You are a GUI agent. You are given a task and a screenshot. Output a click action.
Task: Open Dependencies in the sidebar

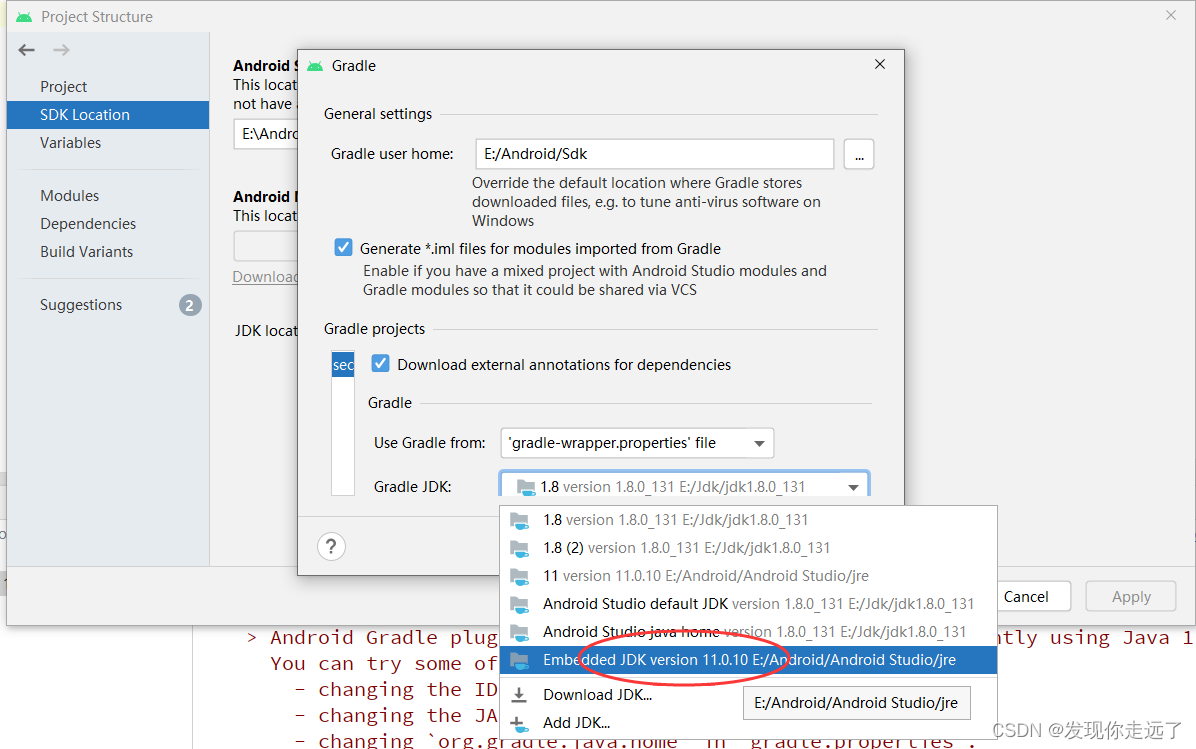pos(88,223)
